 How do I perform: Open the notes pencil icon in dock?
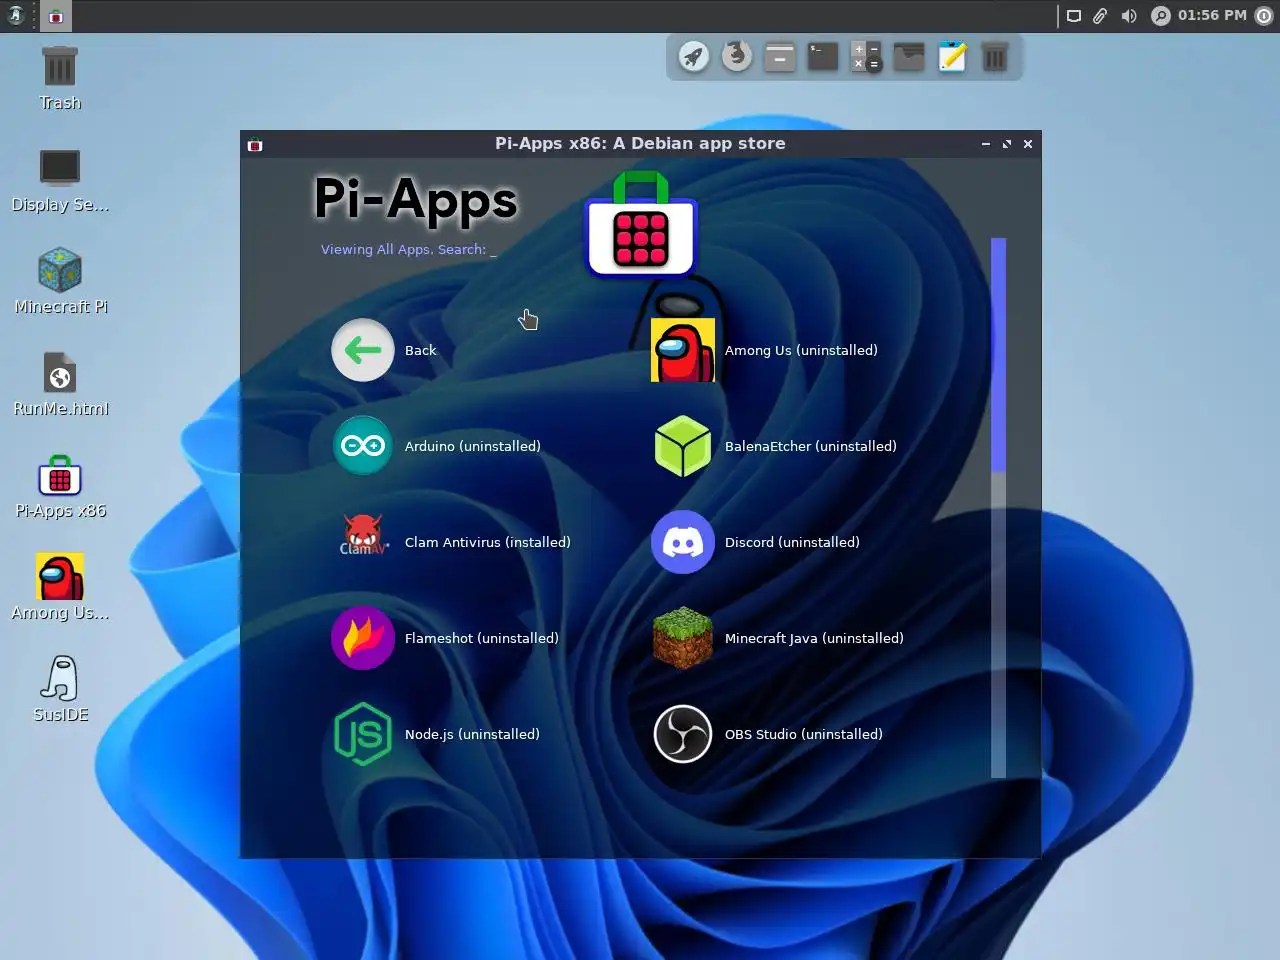click(x=952, y=56)
